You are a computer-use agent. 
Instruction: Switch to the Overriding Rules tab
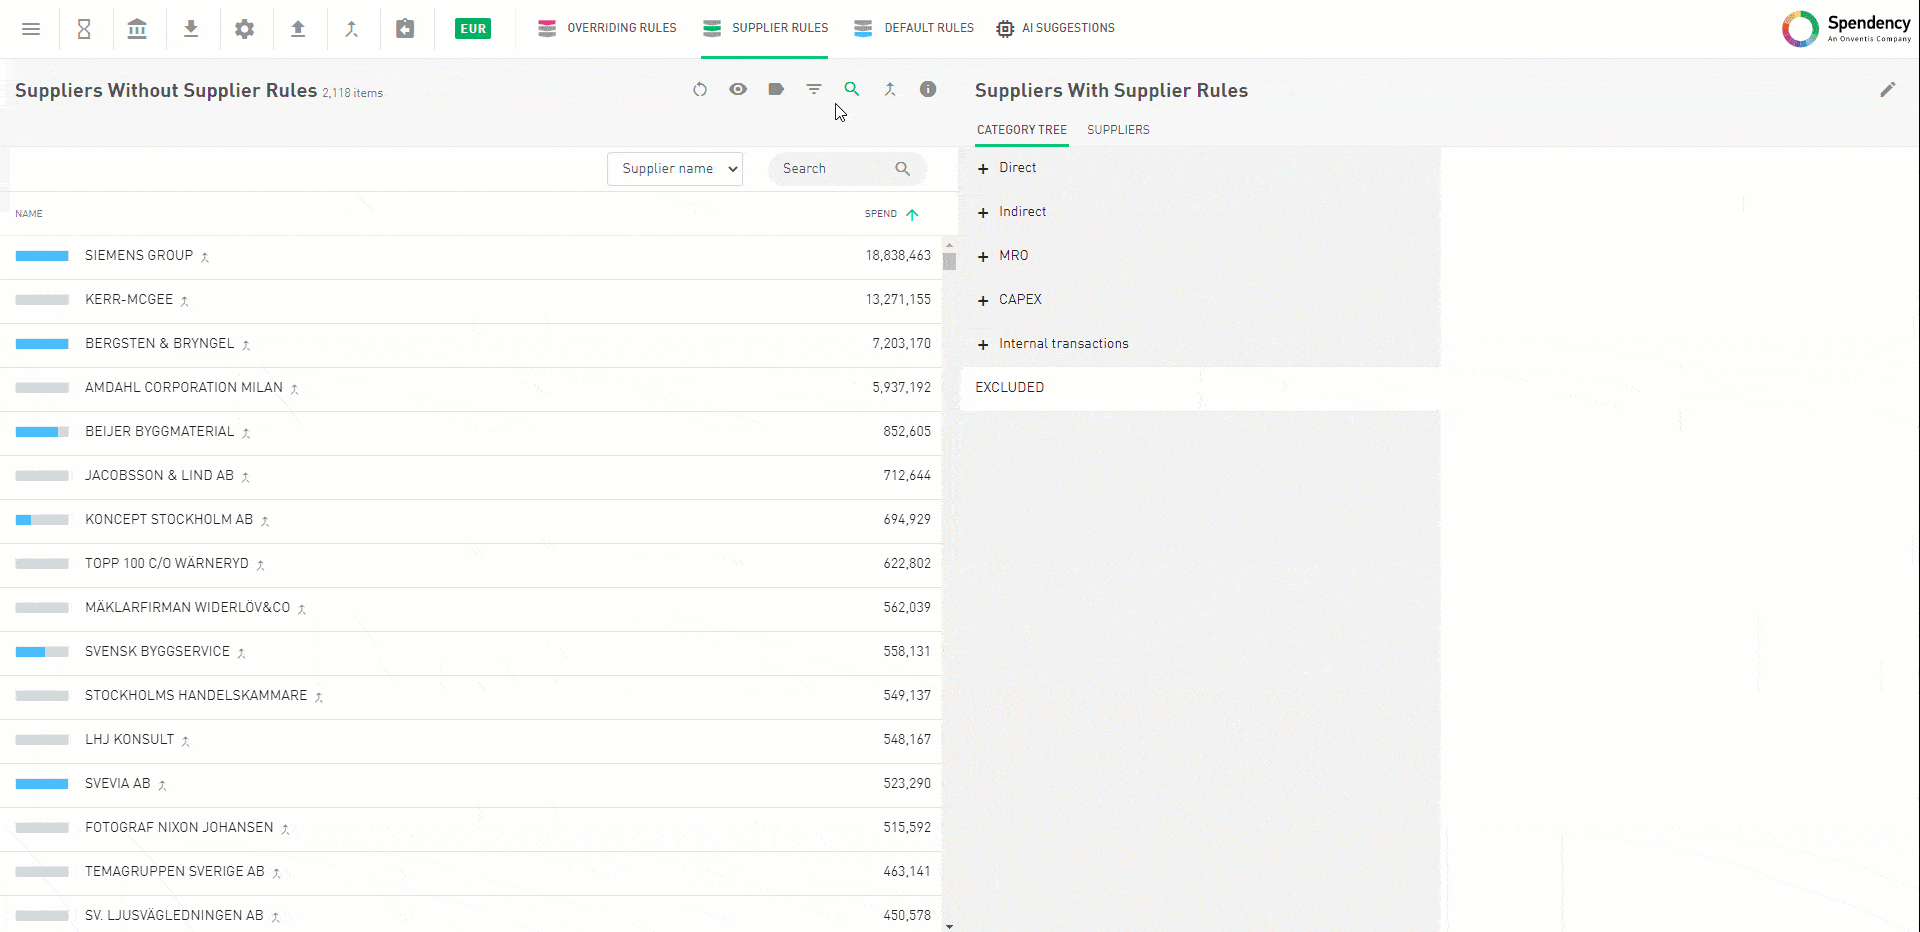point(607,28)
